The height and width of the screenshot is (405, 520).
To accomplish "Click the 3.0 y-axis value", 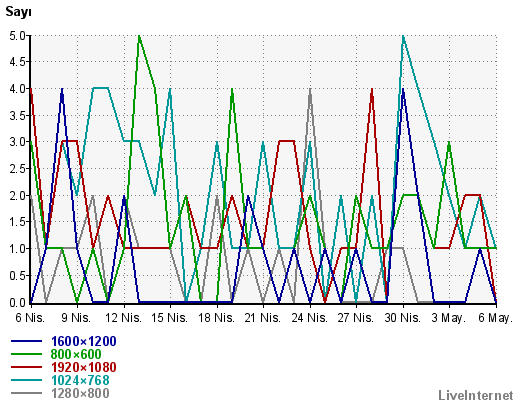I will pos(18,142).
